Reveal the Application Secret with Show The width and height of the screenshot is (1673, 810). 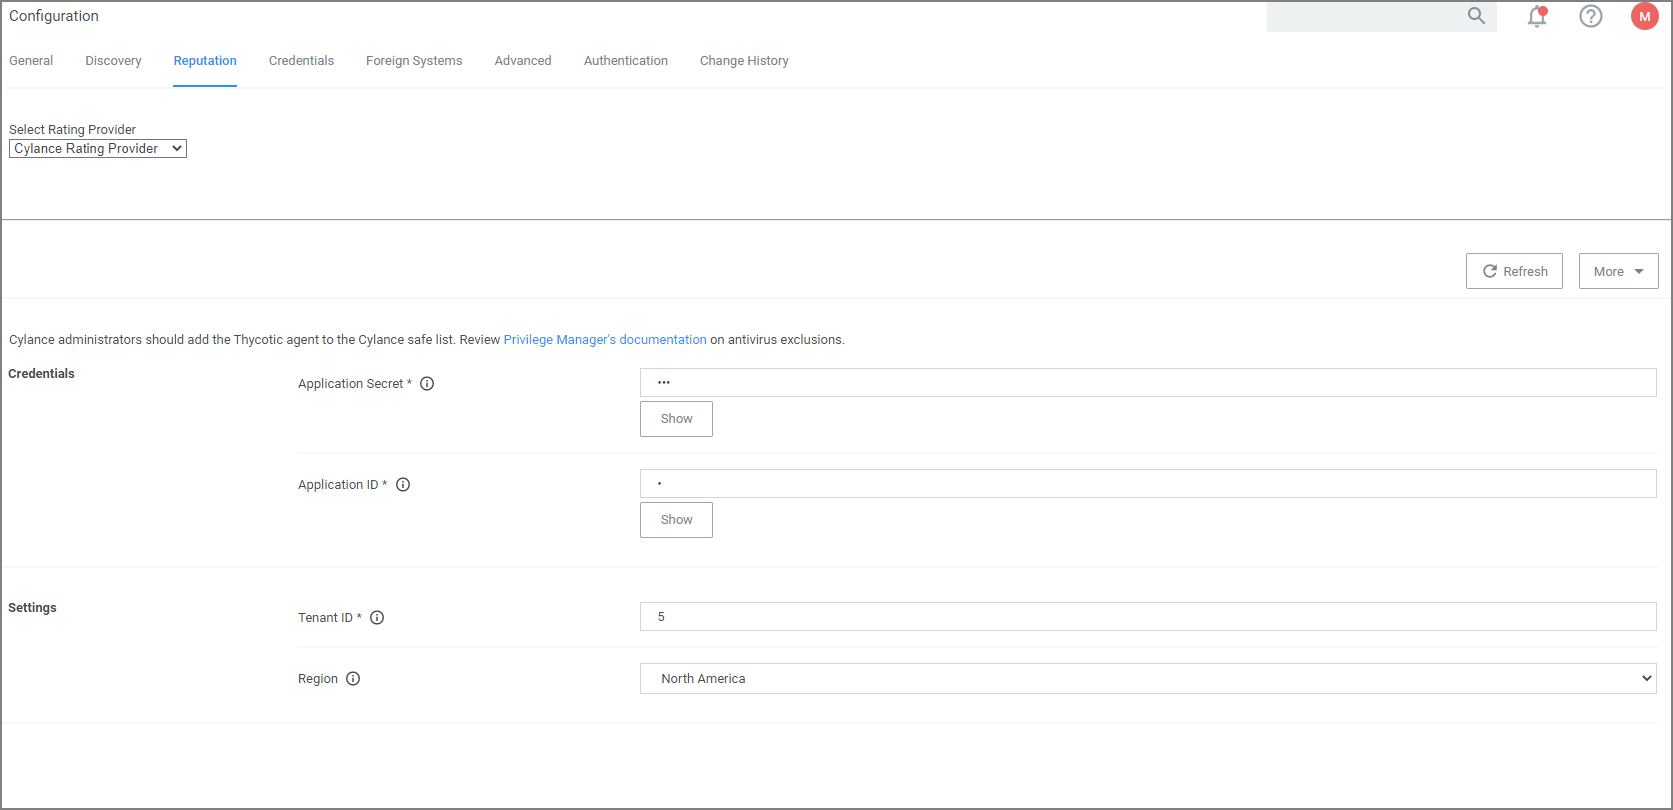(676, 419)
